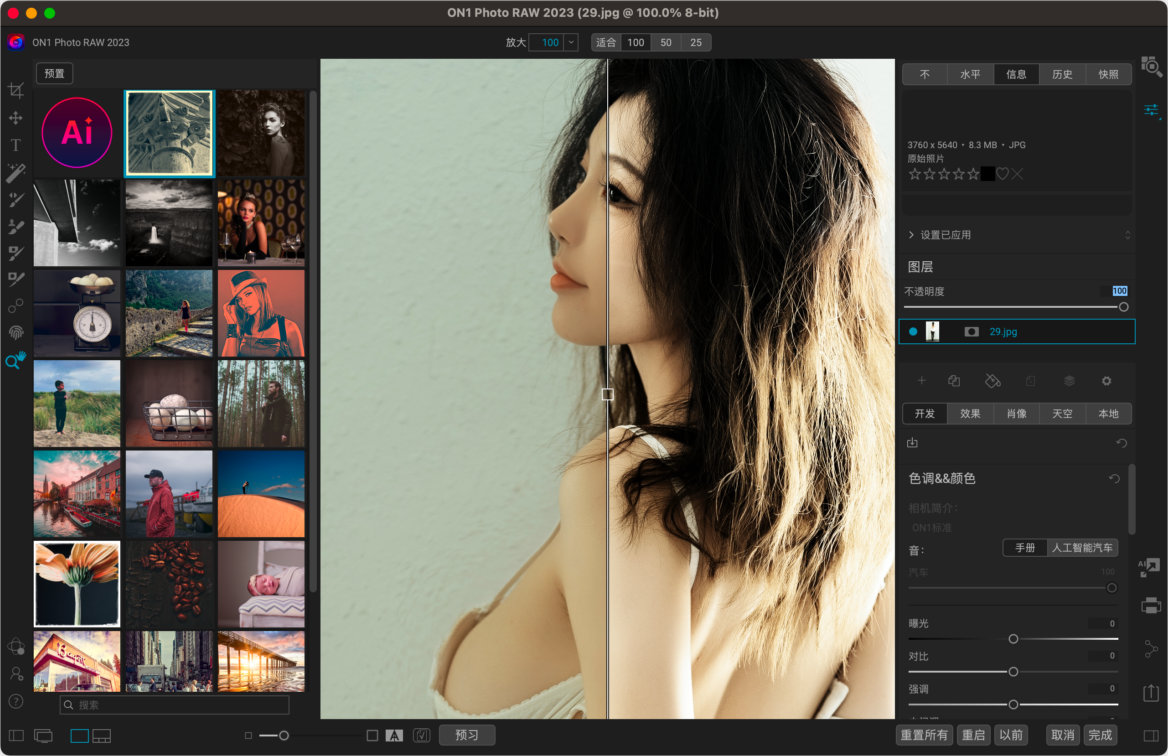Image resolution: width=1168 pixels, height=756 pixels.
Task: Select the Crop tool
Action: tap(16, 91)
